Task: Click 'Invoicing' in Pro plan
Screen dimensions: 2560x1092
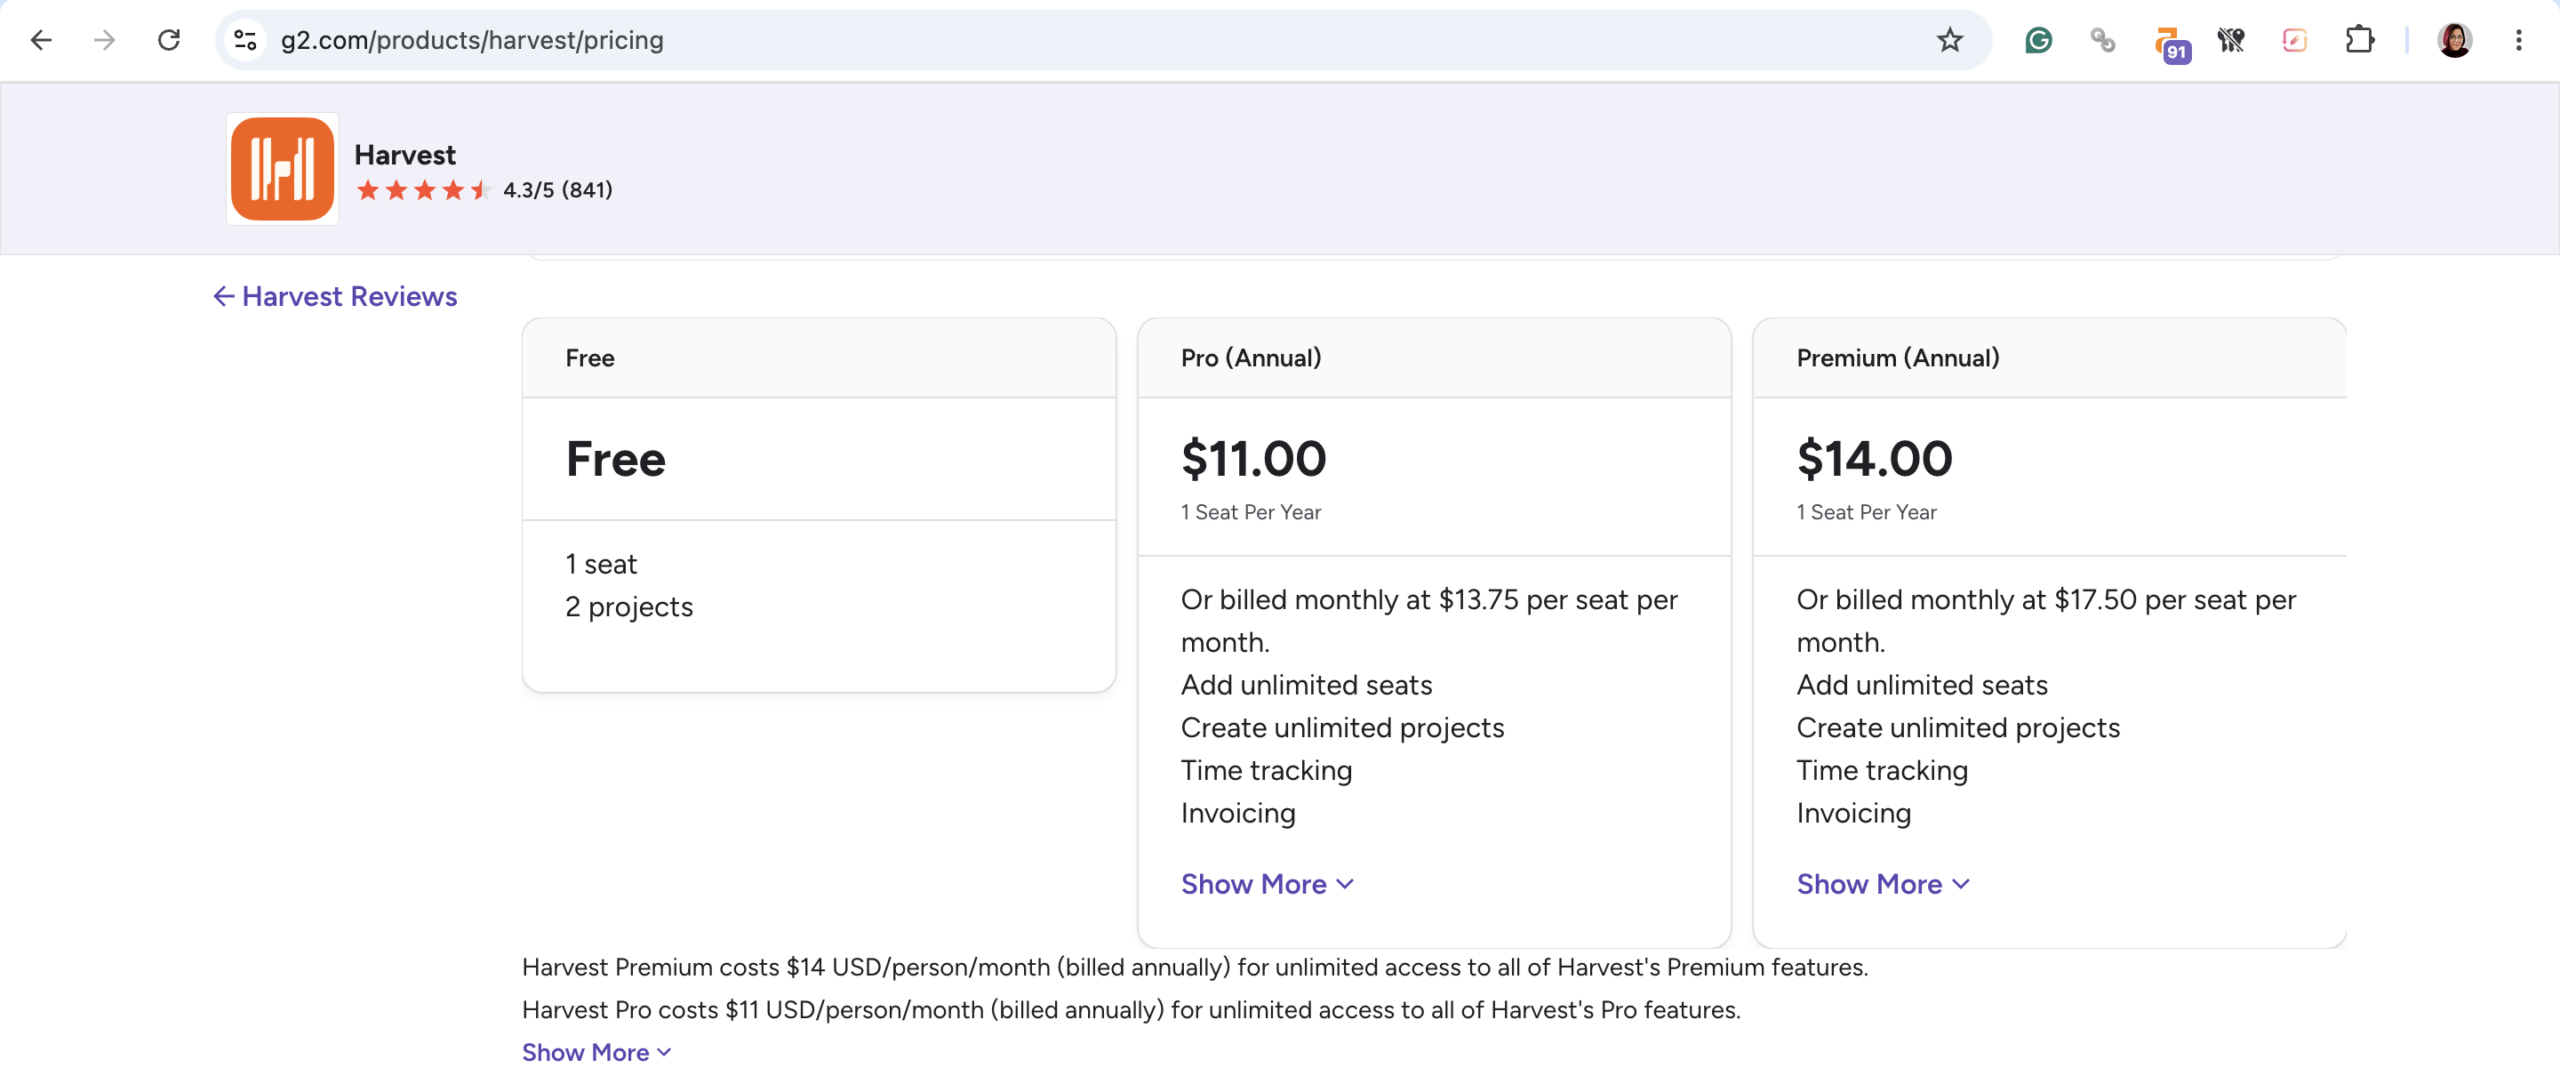Action: [x=1238, y=813]
